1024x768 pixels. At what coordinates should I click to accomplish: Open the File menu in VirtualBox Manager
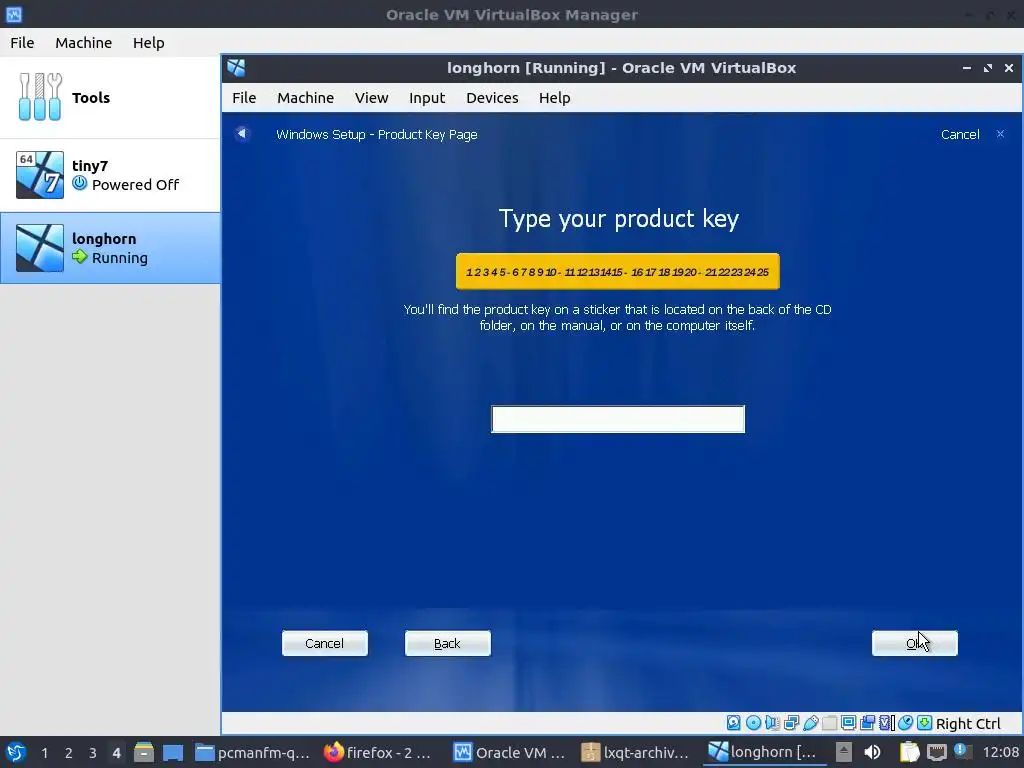[x=22, y=42]
